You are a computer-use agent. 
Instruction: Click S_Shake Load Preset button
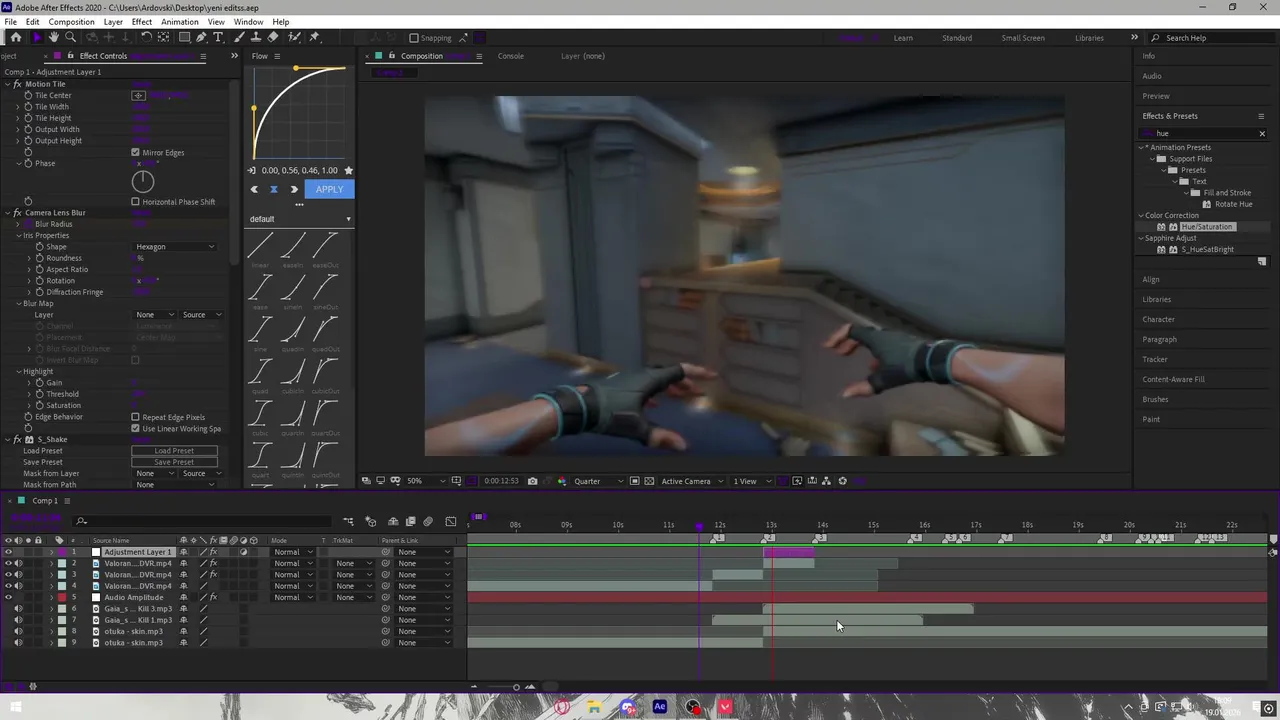coord(174,451)
